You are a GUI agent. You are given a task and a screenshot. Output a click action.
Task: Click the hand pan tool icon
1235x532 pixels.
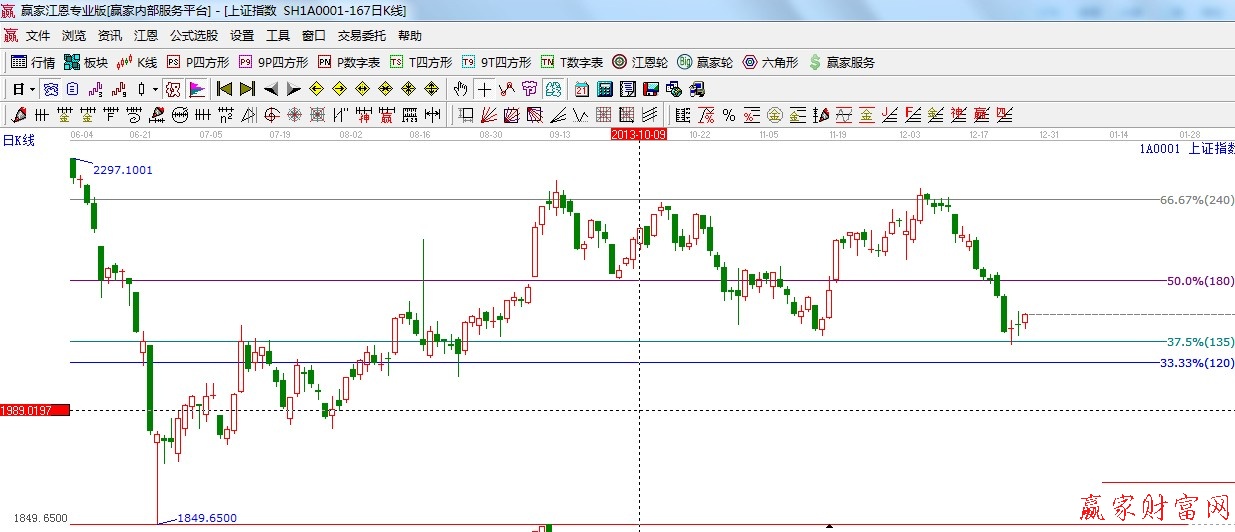(462, 89)
